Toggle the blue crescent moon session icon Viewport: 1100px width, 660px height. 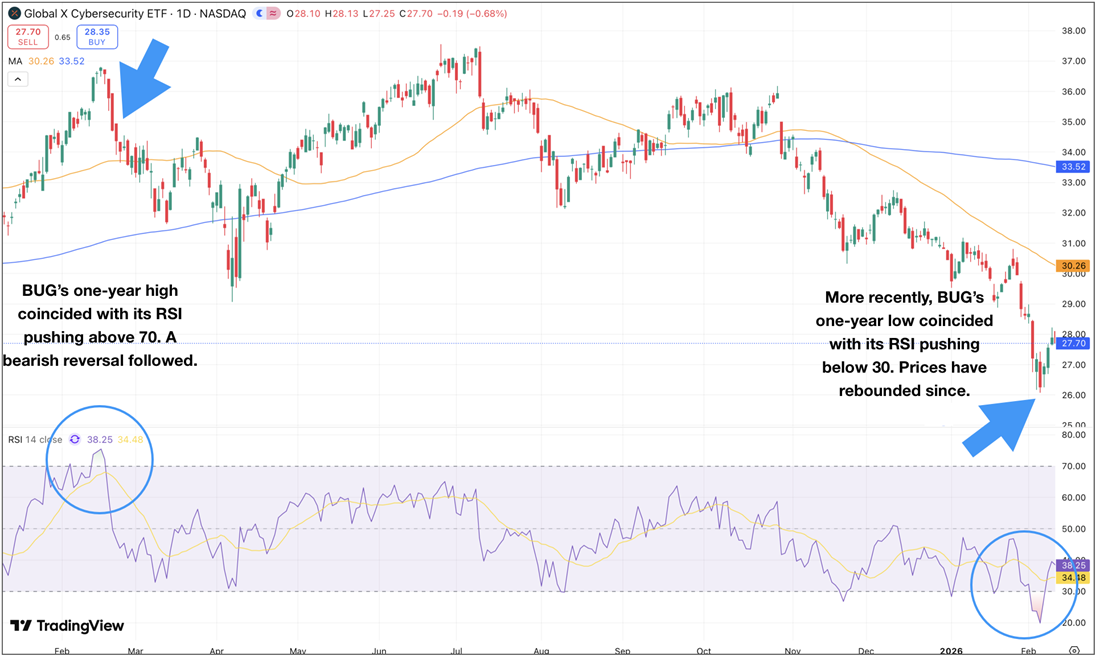coord(260,14)
